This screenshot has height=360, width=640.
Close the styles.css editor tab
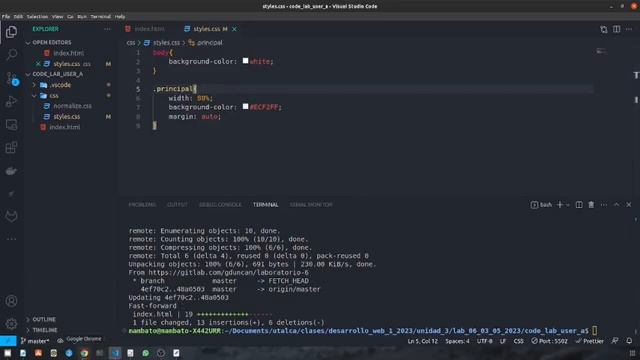(234, 29)
